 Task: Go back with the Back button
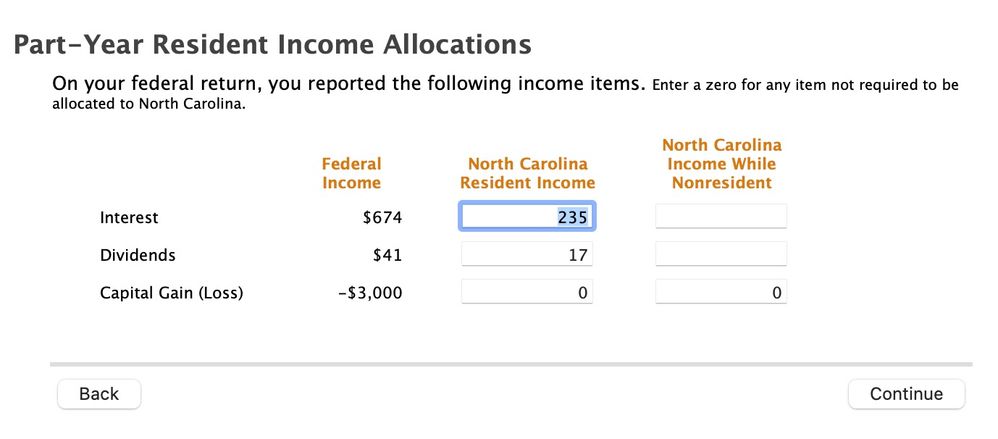pos(99,394)
